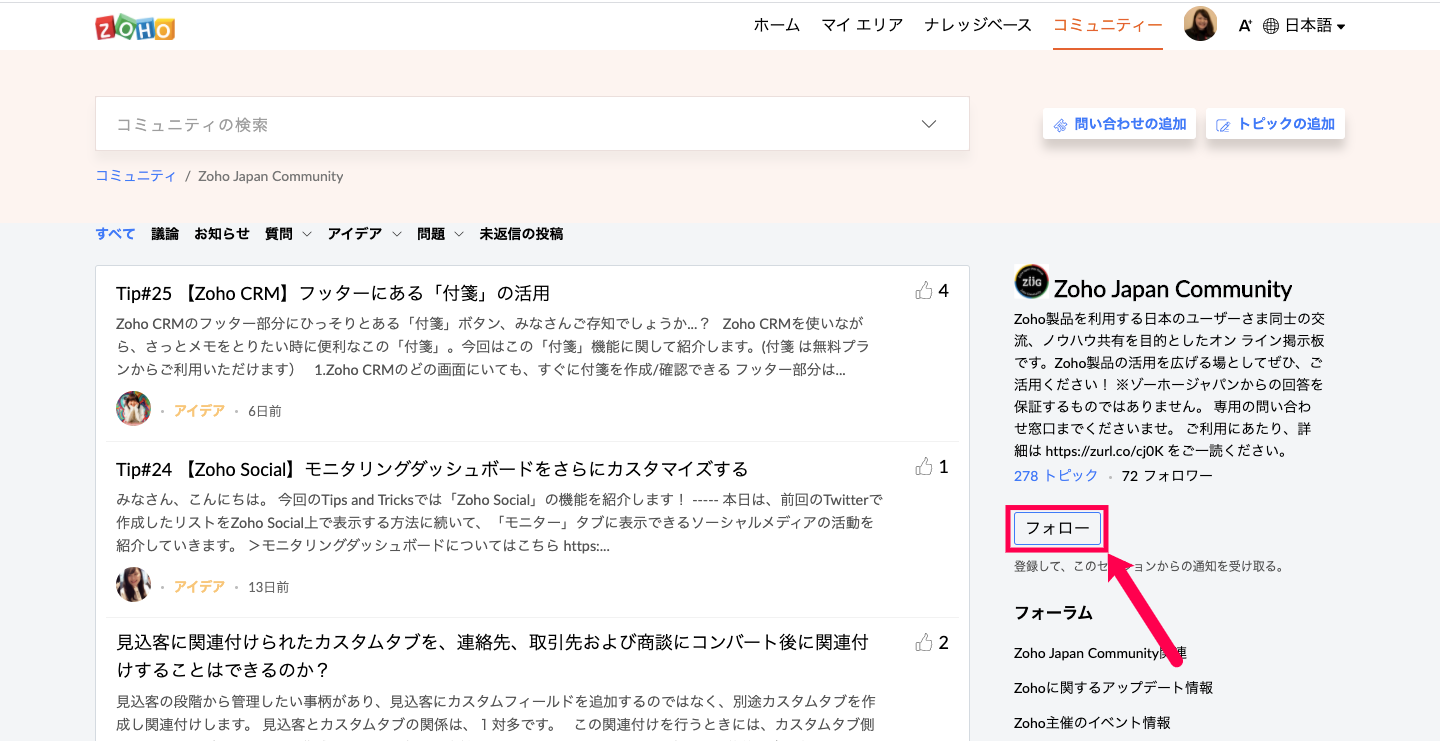Expand the community search dropdown chevron
The height and width of the screenshot is (741, 1440).
coord(929,124)
